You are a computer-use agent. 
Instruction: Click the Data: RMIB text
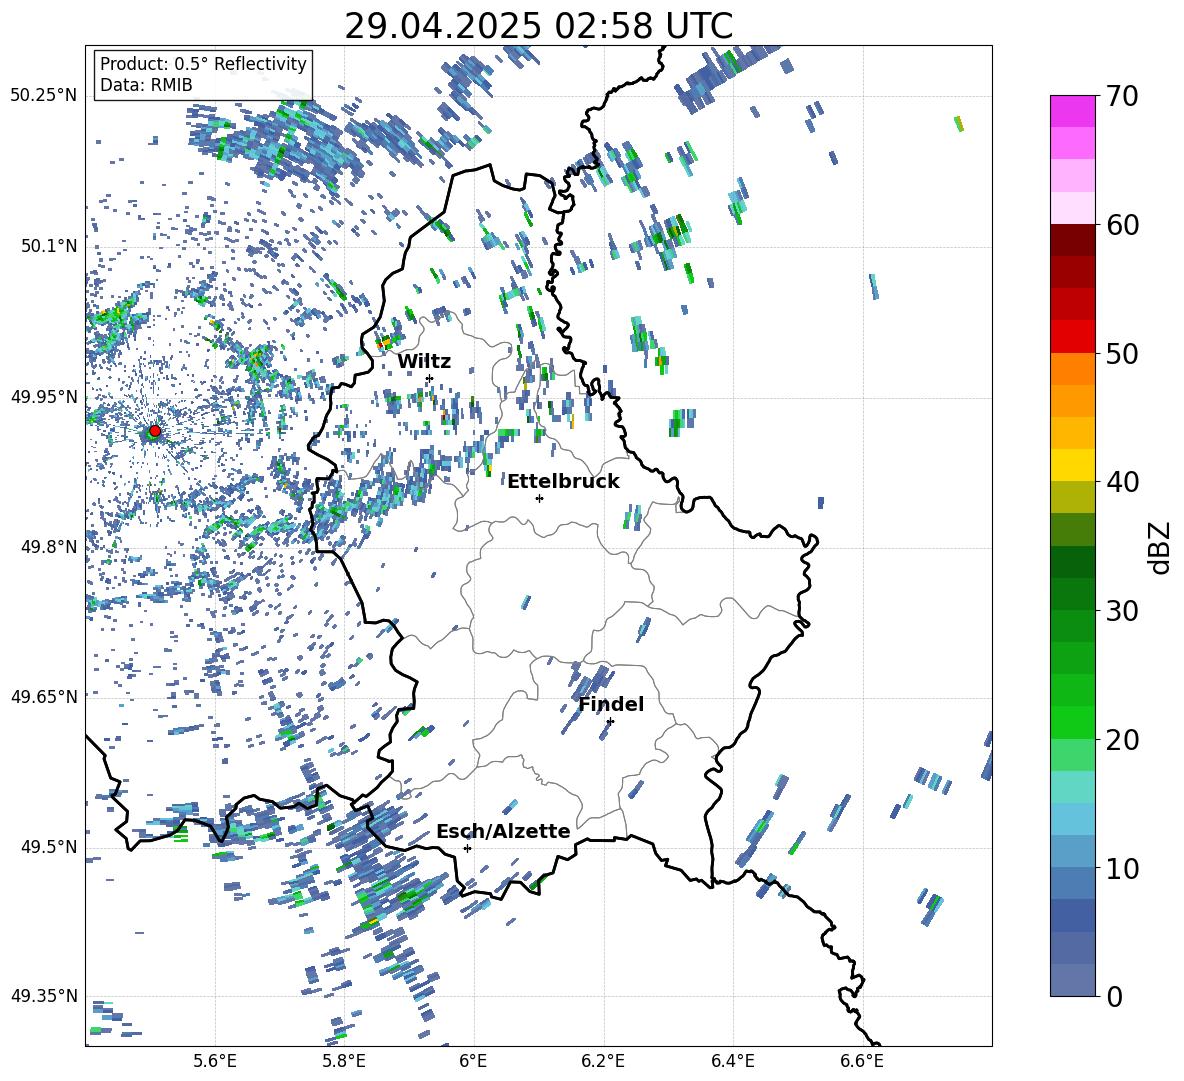pyautogui.click(x=146, y=85)
